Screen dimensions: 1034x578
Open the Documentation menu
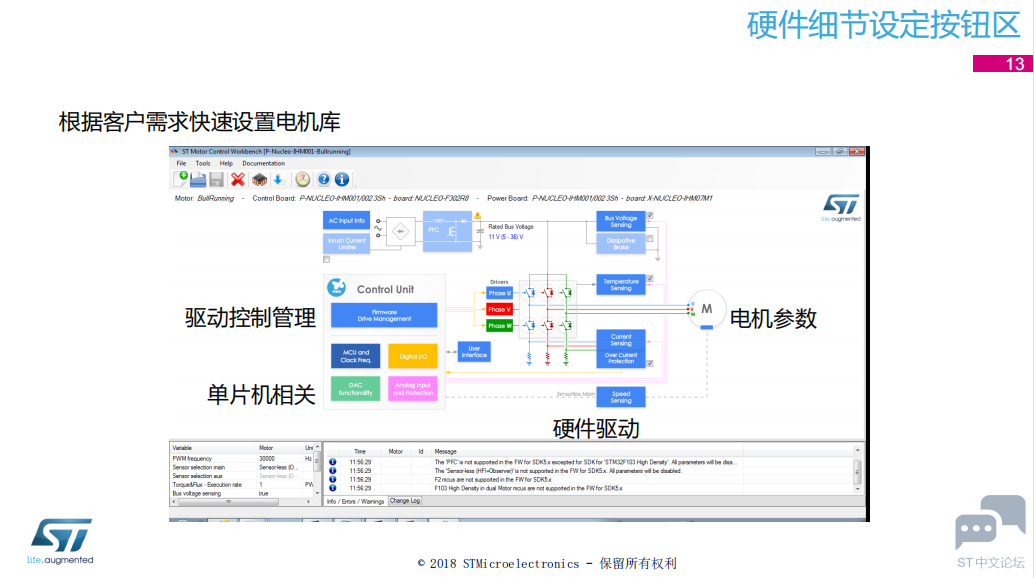pos(263,163)
